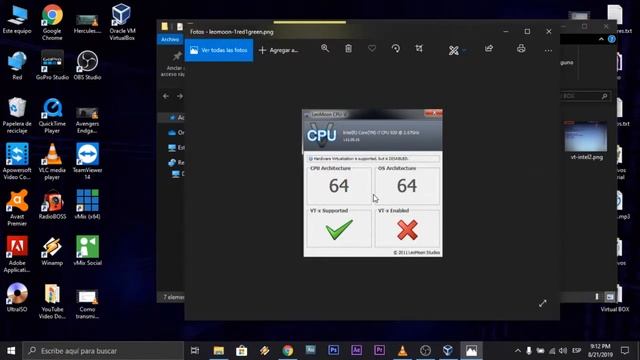Click the back arrow in File Explorer
640x360 pixels.
(166, 96)
